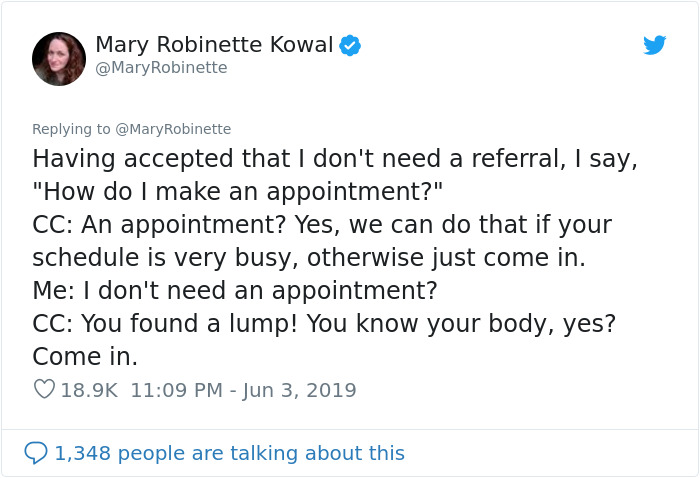Click the blue verified badge
Screen dimensions: 700x478
[349, 45]
